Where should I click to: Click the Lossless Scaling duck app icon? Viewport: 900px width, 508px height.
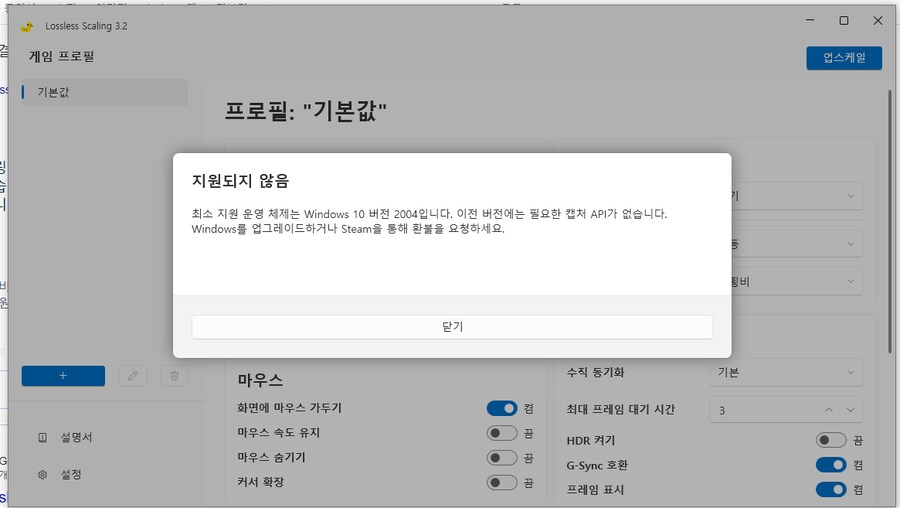point(27,26)
